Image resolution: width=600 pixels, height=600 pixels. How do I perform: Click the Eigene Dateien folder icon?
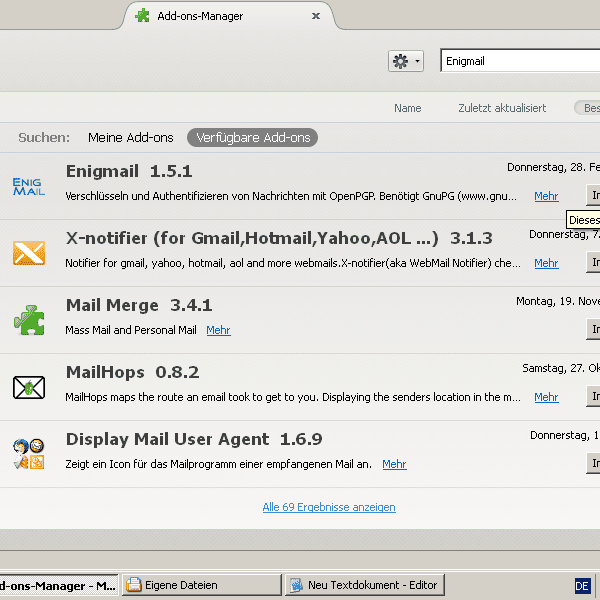[x=134, y=585]
